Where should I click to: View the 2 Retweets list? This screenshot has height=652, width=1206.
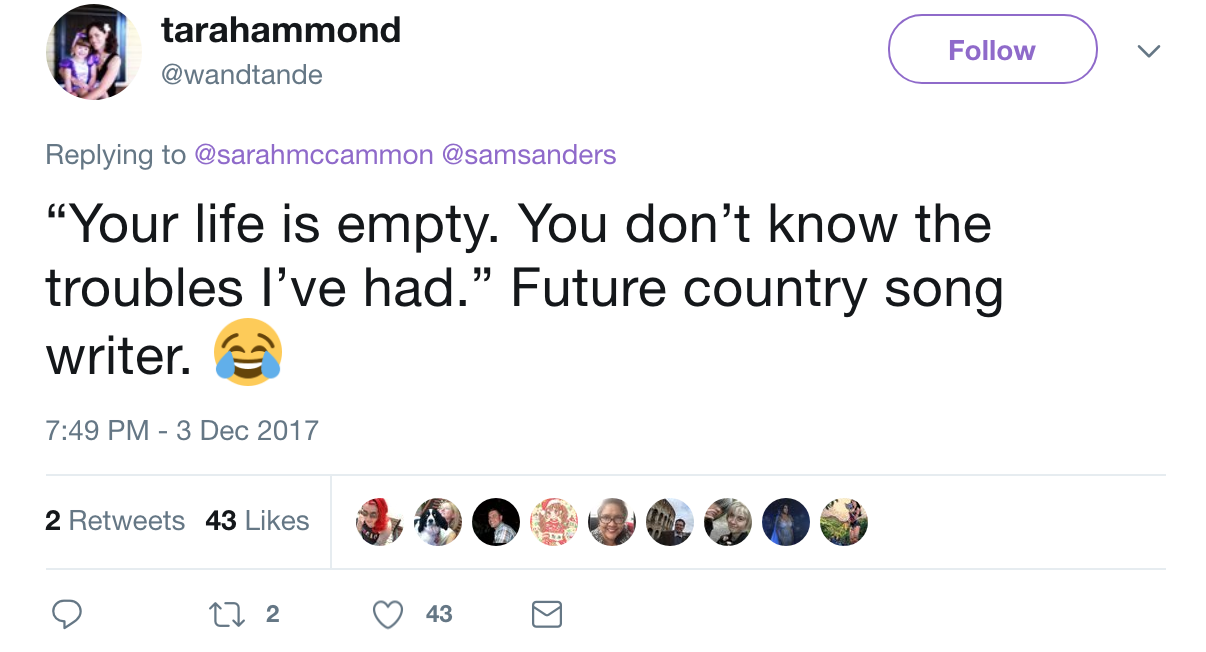click(x=115, y=520)
